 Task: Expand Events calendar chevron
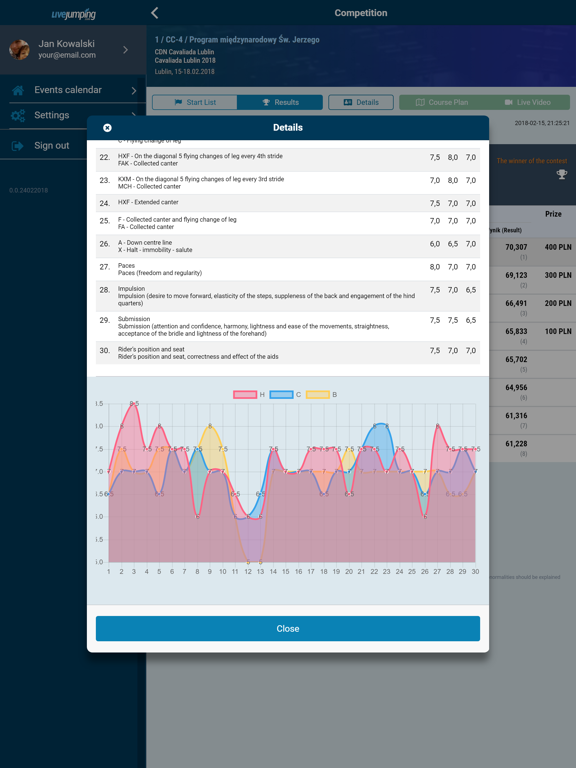pyautogui.click(x=134, y=90)
